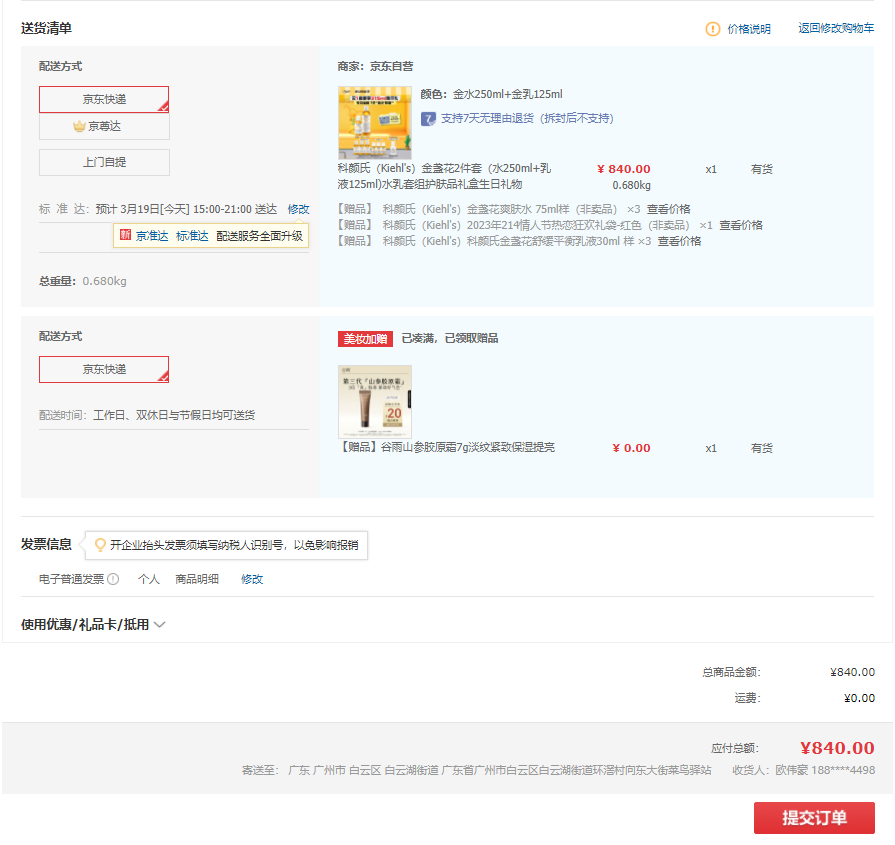Click the crown icon on 京尊达 option
Screen dimensions: 895x845
tap(79, 127)
